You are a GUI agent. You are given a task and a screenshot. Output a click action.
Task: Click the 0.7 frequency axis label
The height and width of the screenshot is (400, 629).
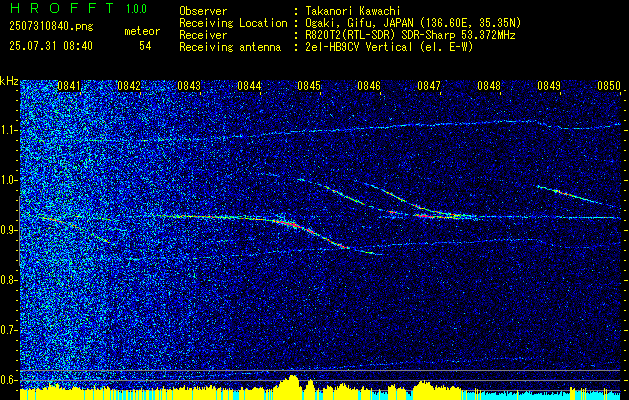(8, 330)
